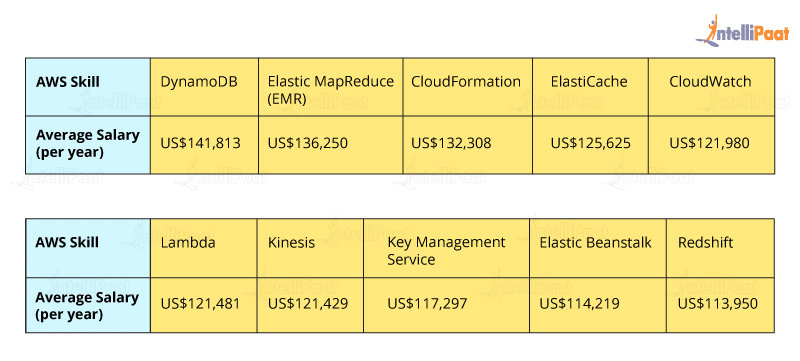Click the Intellipaat logo in the corner
Image resolution: width=800 pixels, height=361 pixels.
tap(742, 31)
